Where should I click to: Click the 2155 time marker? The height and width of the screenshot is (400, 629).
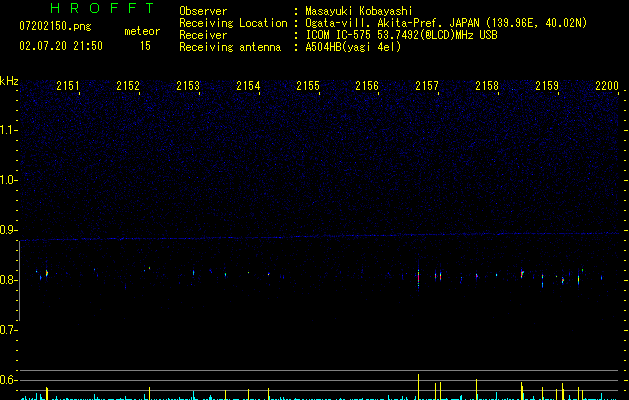(x=308, y=86)
